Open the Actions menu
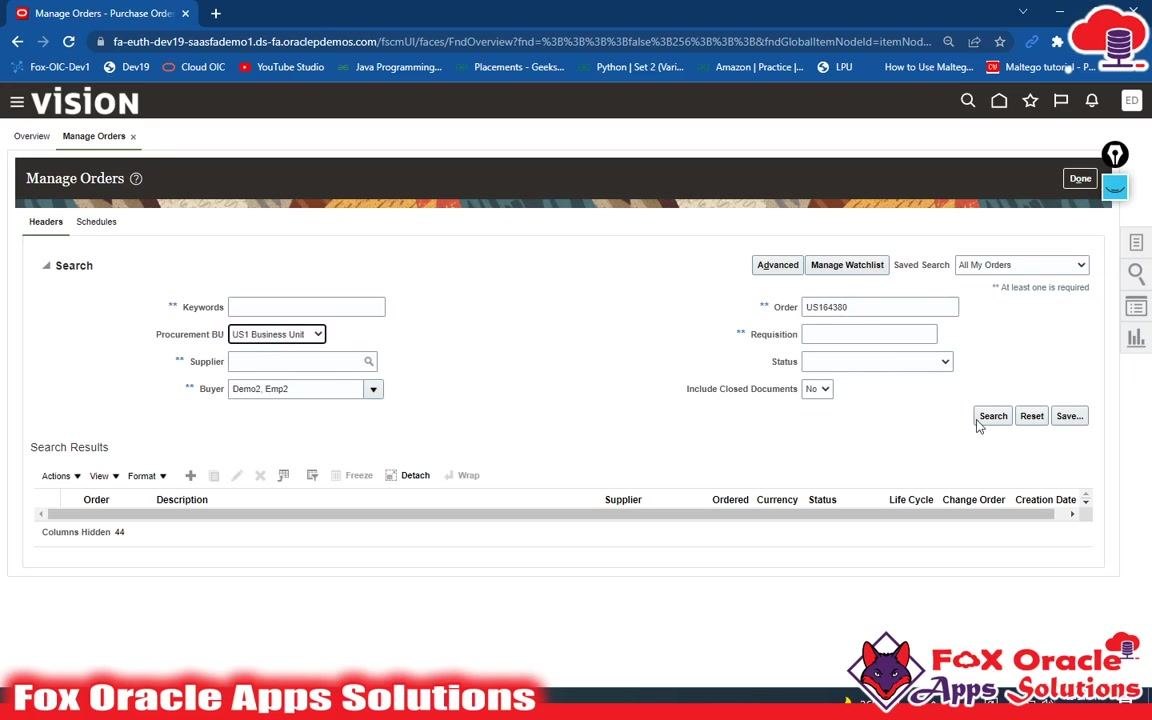Screen dimensions: 1152x720 (61, 476)
